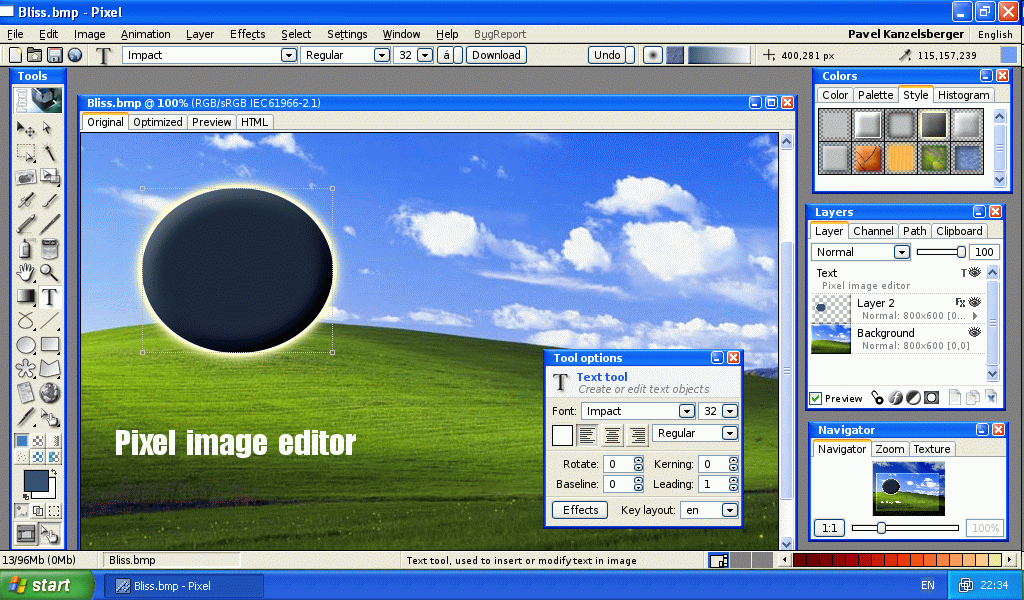
Task: Click the new layer icon in Layers
Action: point(955,398)
